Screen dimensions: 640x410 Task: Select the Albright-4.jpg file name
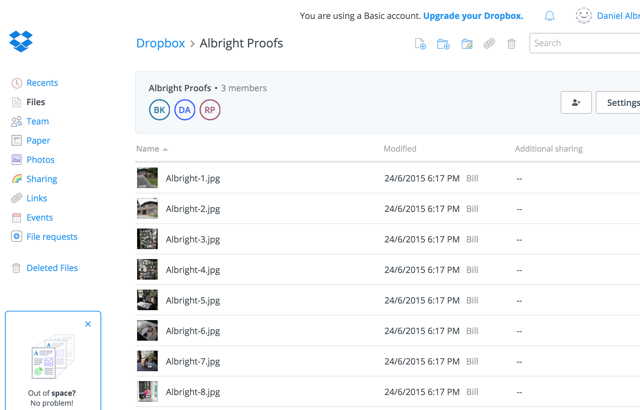click(193, 270)
